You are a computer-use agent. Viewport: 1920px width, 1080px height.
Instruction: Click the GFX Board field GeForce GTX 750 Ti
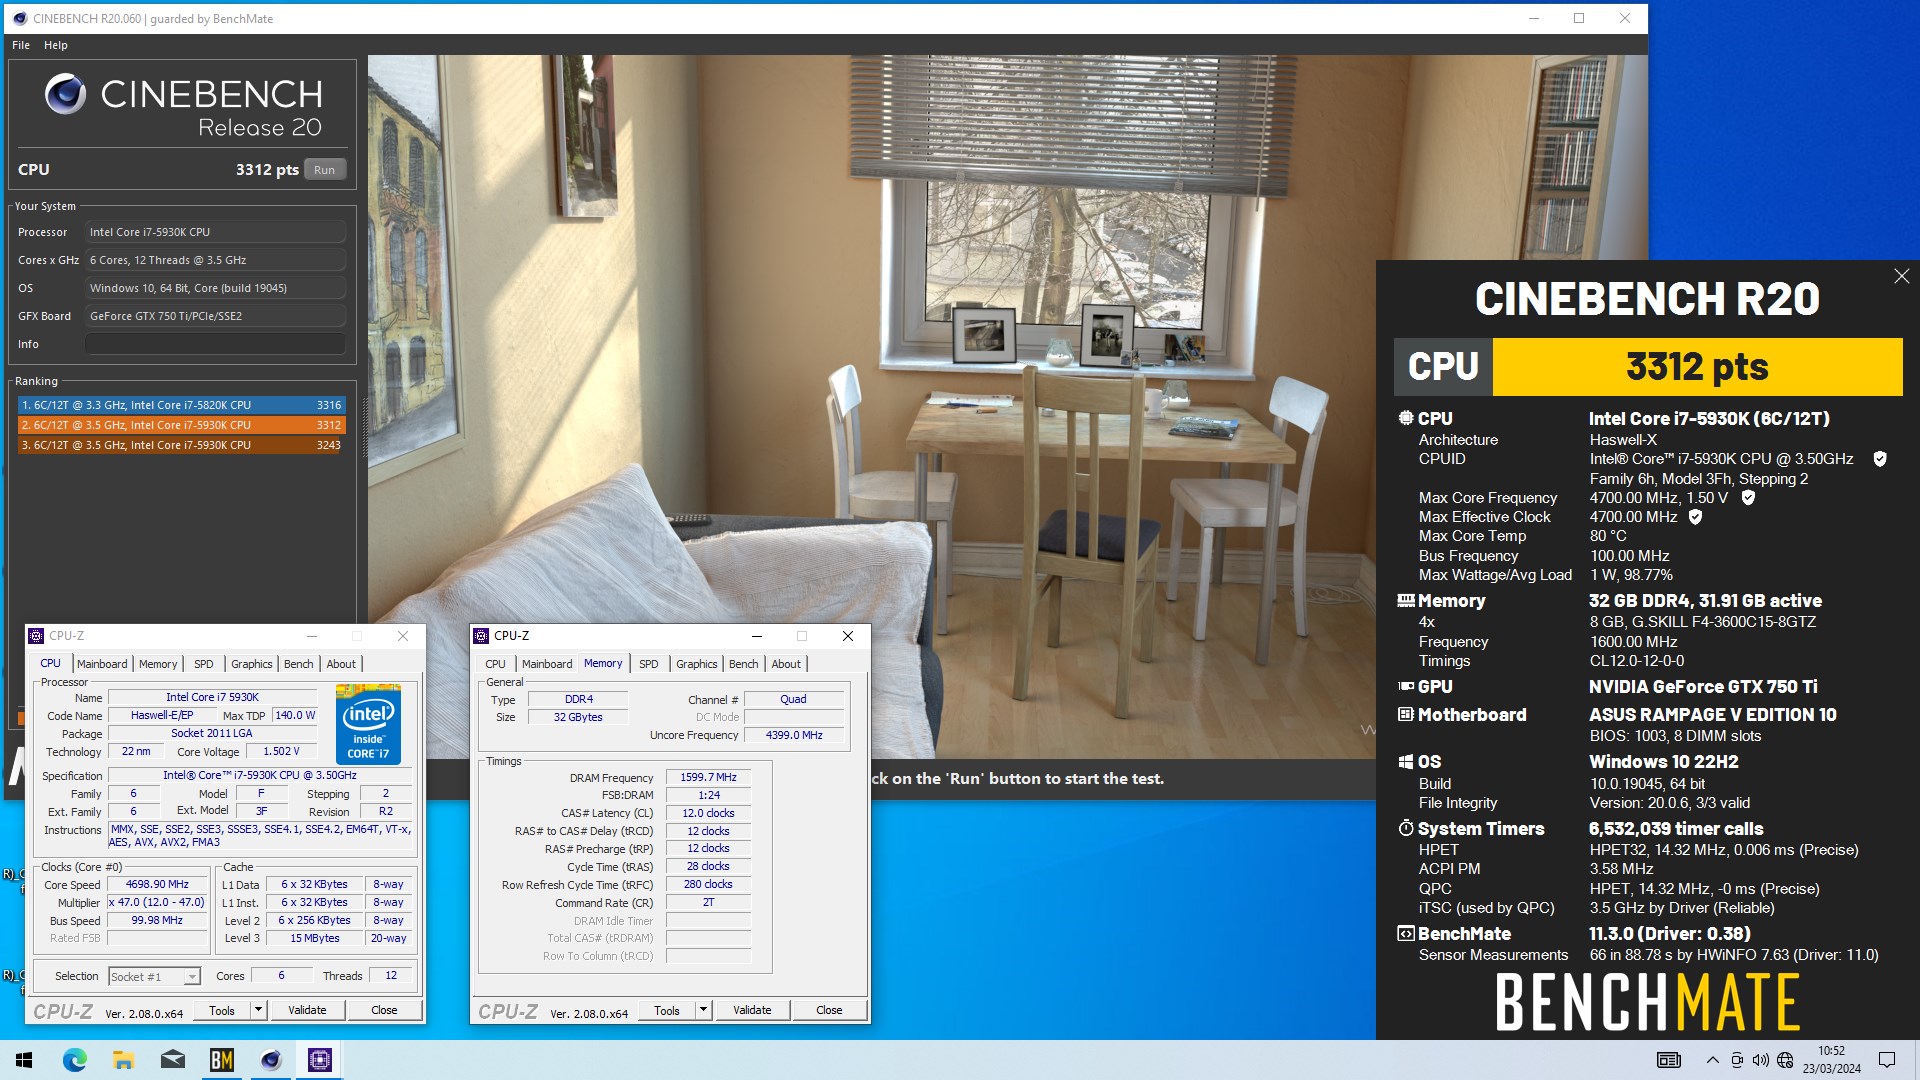coord(215,316)
